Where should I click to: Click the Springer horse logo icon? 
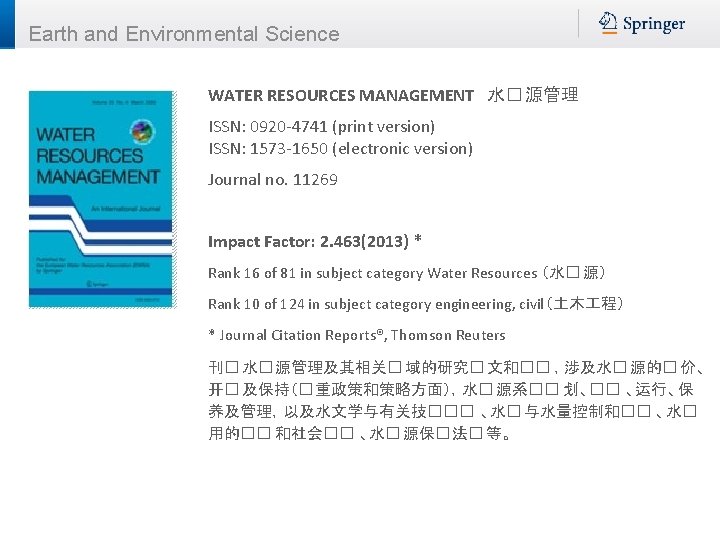pyautogui.click(x=608, y=22)
